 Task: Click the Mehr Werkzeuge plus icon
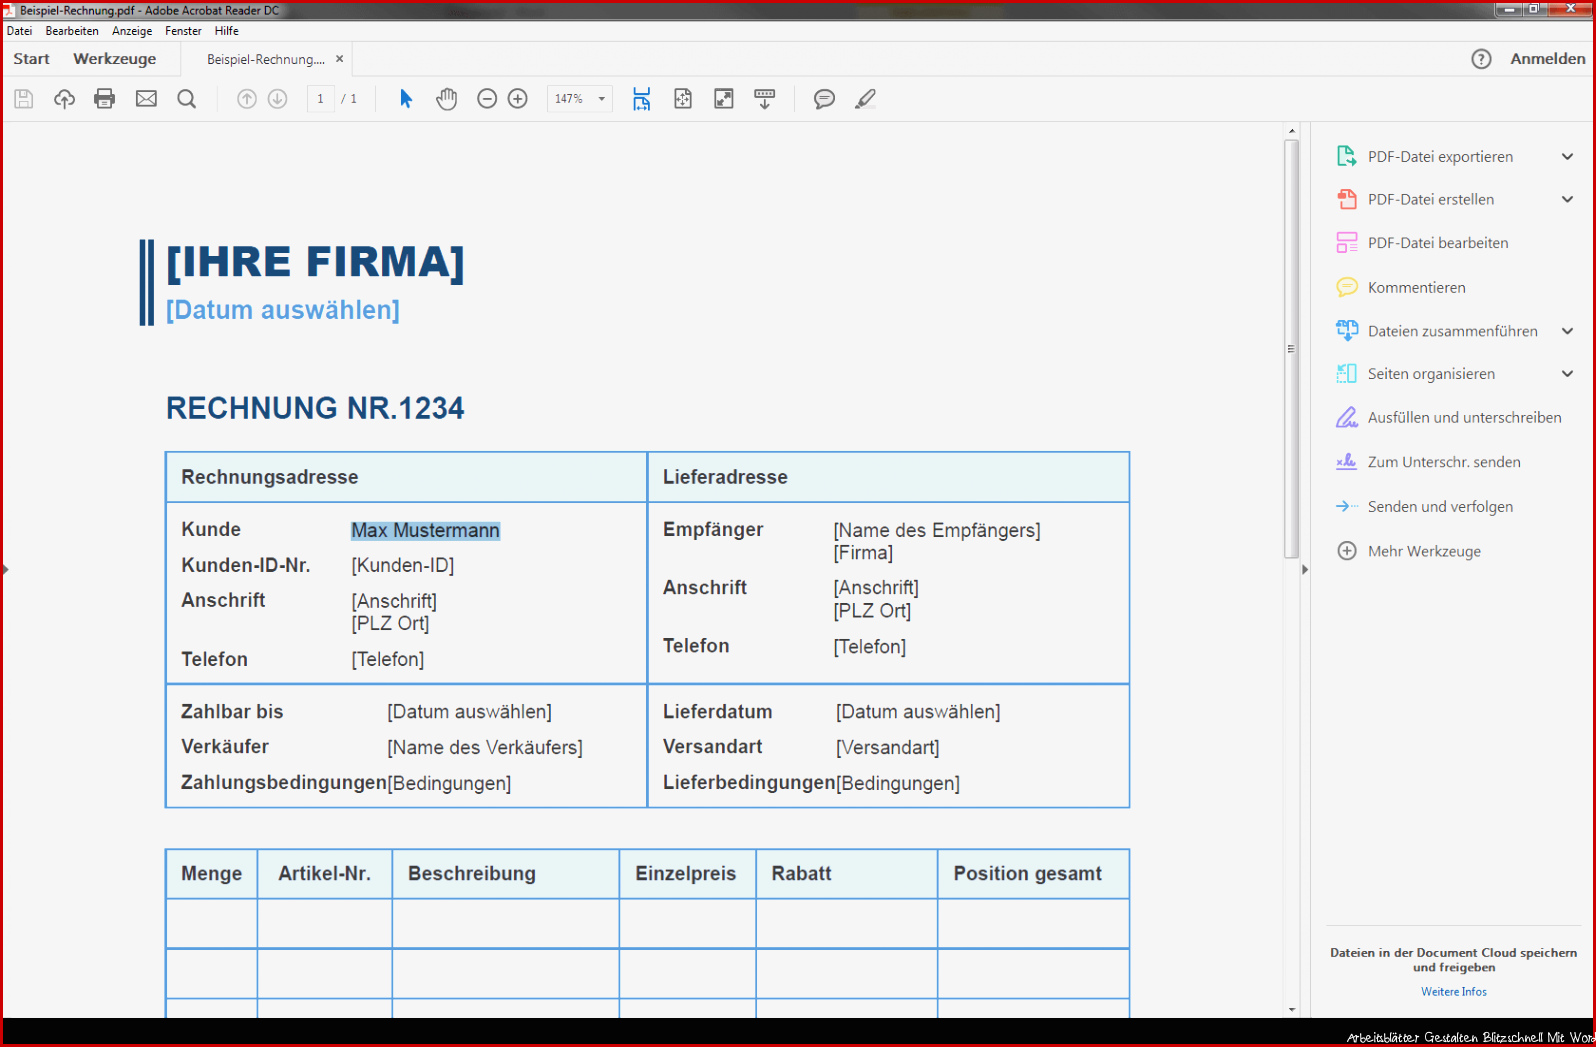point(1347,551)
